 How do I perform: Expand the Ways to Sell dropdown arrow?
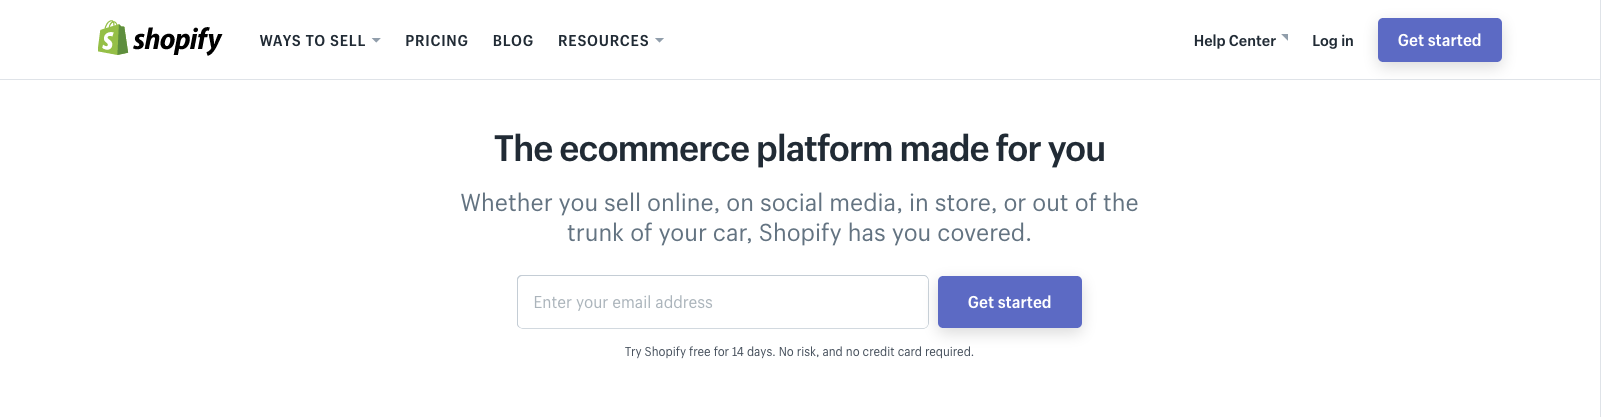(376, 41)
